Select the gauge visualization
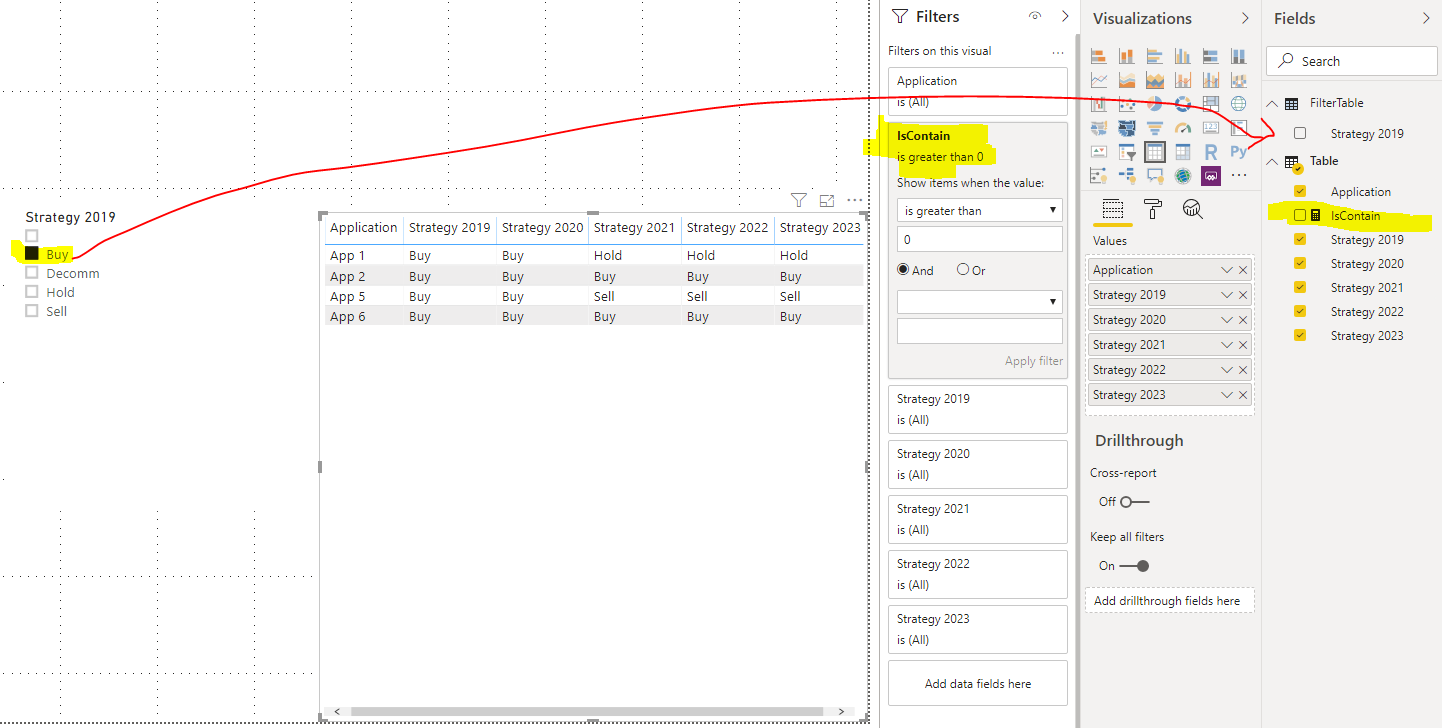This screenshot has width=1442, height=728. pos(1182,128)
